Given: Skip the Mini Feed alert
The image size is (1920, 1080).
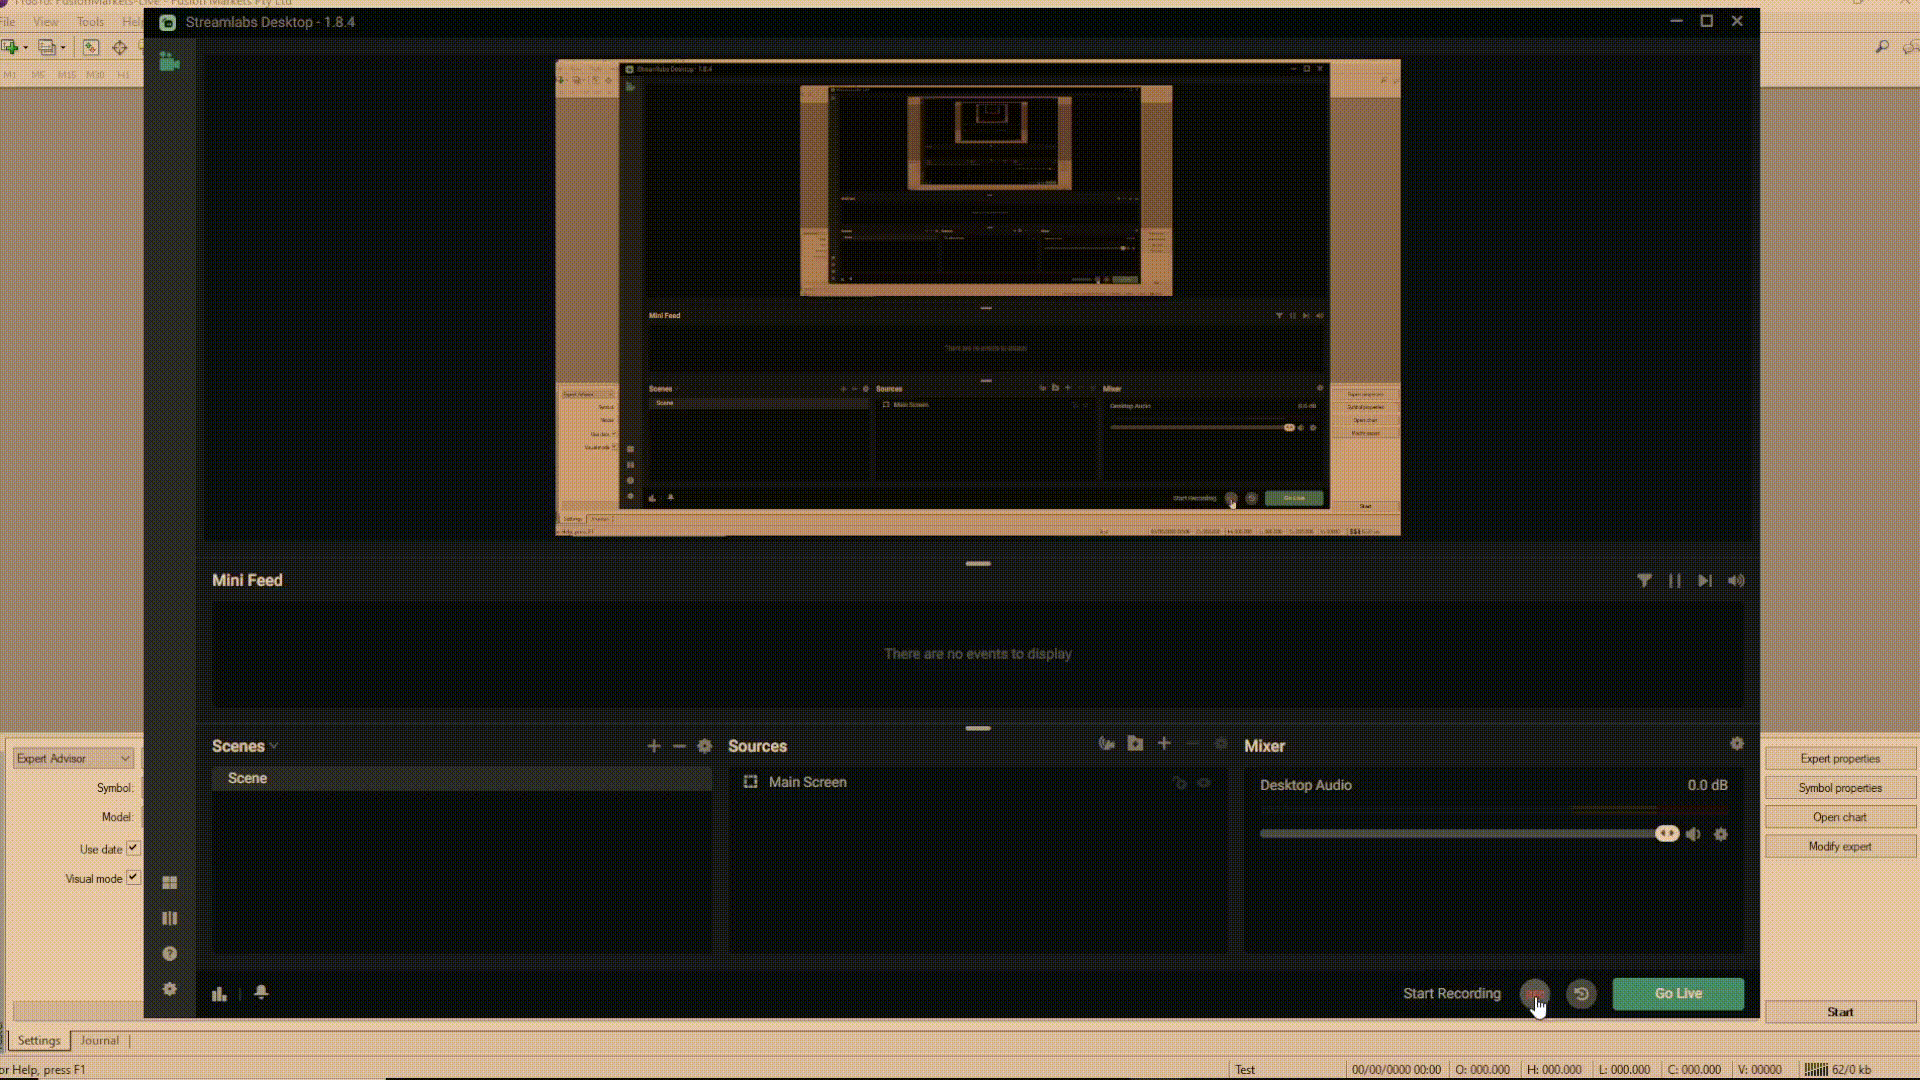Looking at the screenshot, I should click(1705, 581).
